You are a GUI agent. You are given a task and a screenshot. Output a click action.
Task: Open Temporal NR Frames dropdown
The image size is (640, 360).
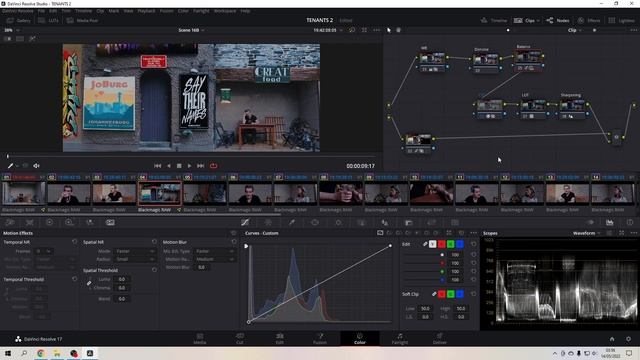click(x=43, y=251)
